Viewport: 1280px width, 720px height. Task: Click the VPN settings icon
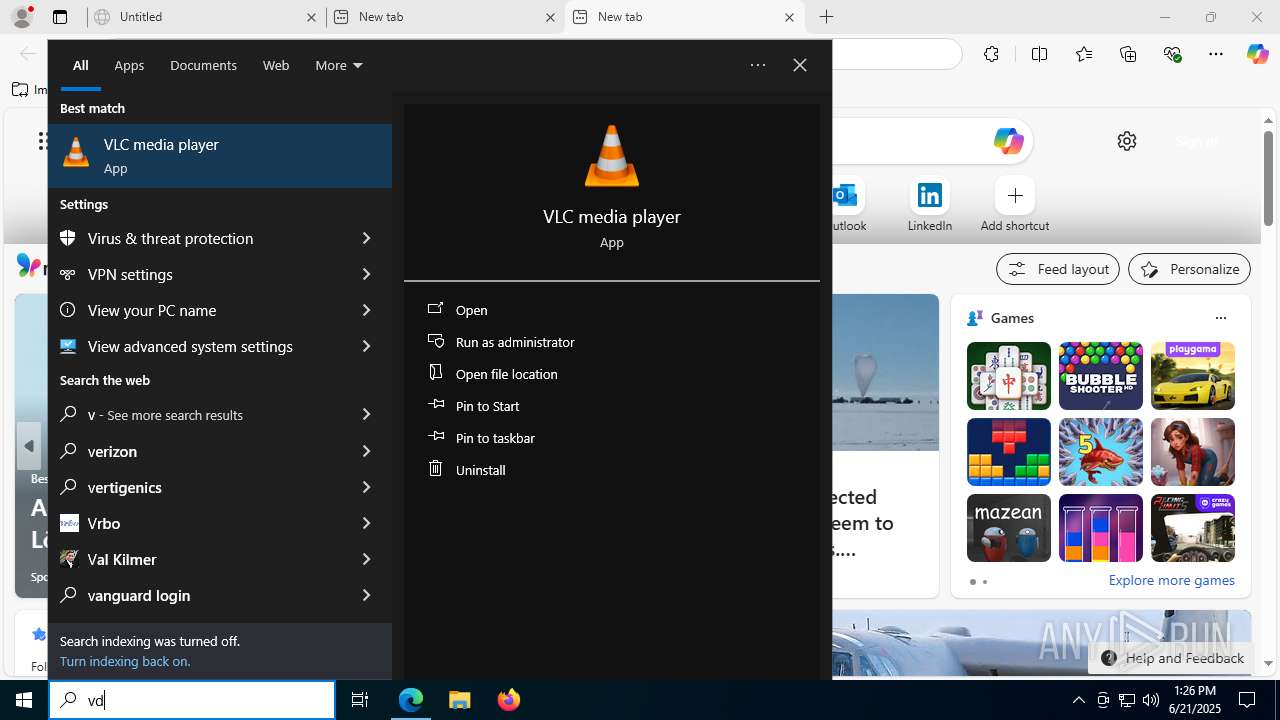click(x=68, y=274)
